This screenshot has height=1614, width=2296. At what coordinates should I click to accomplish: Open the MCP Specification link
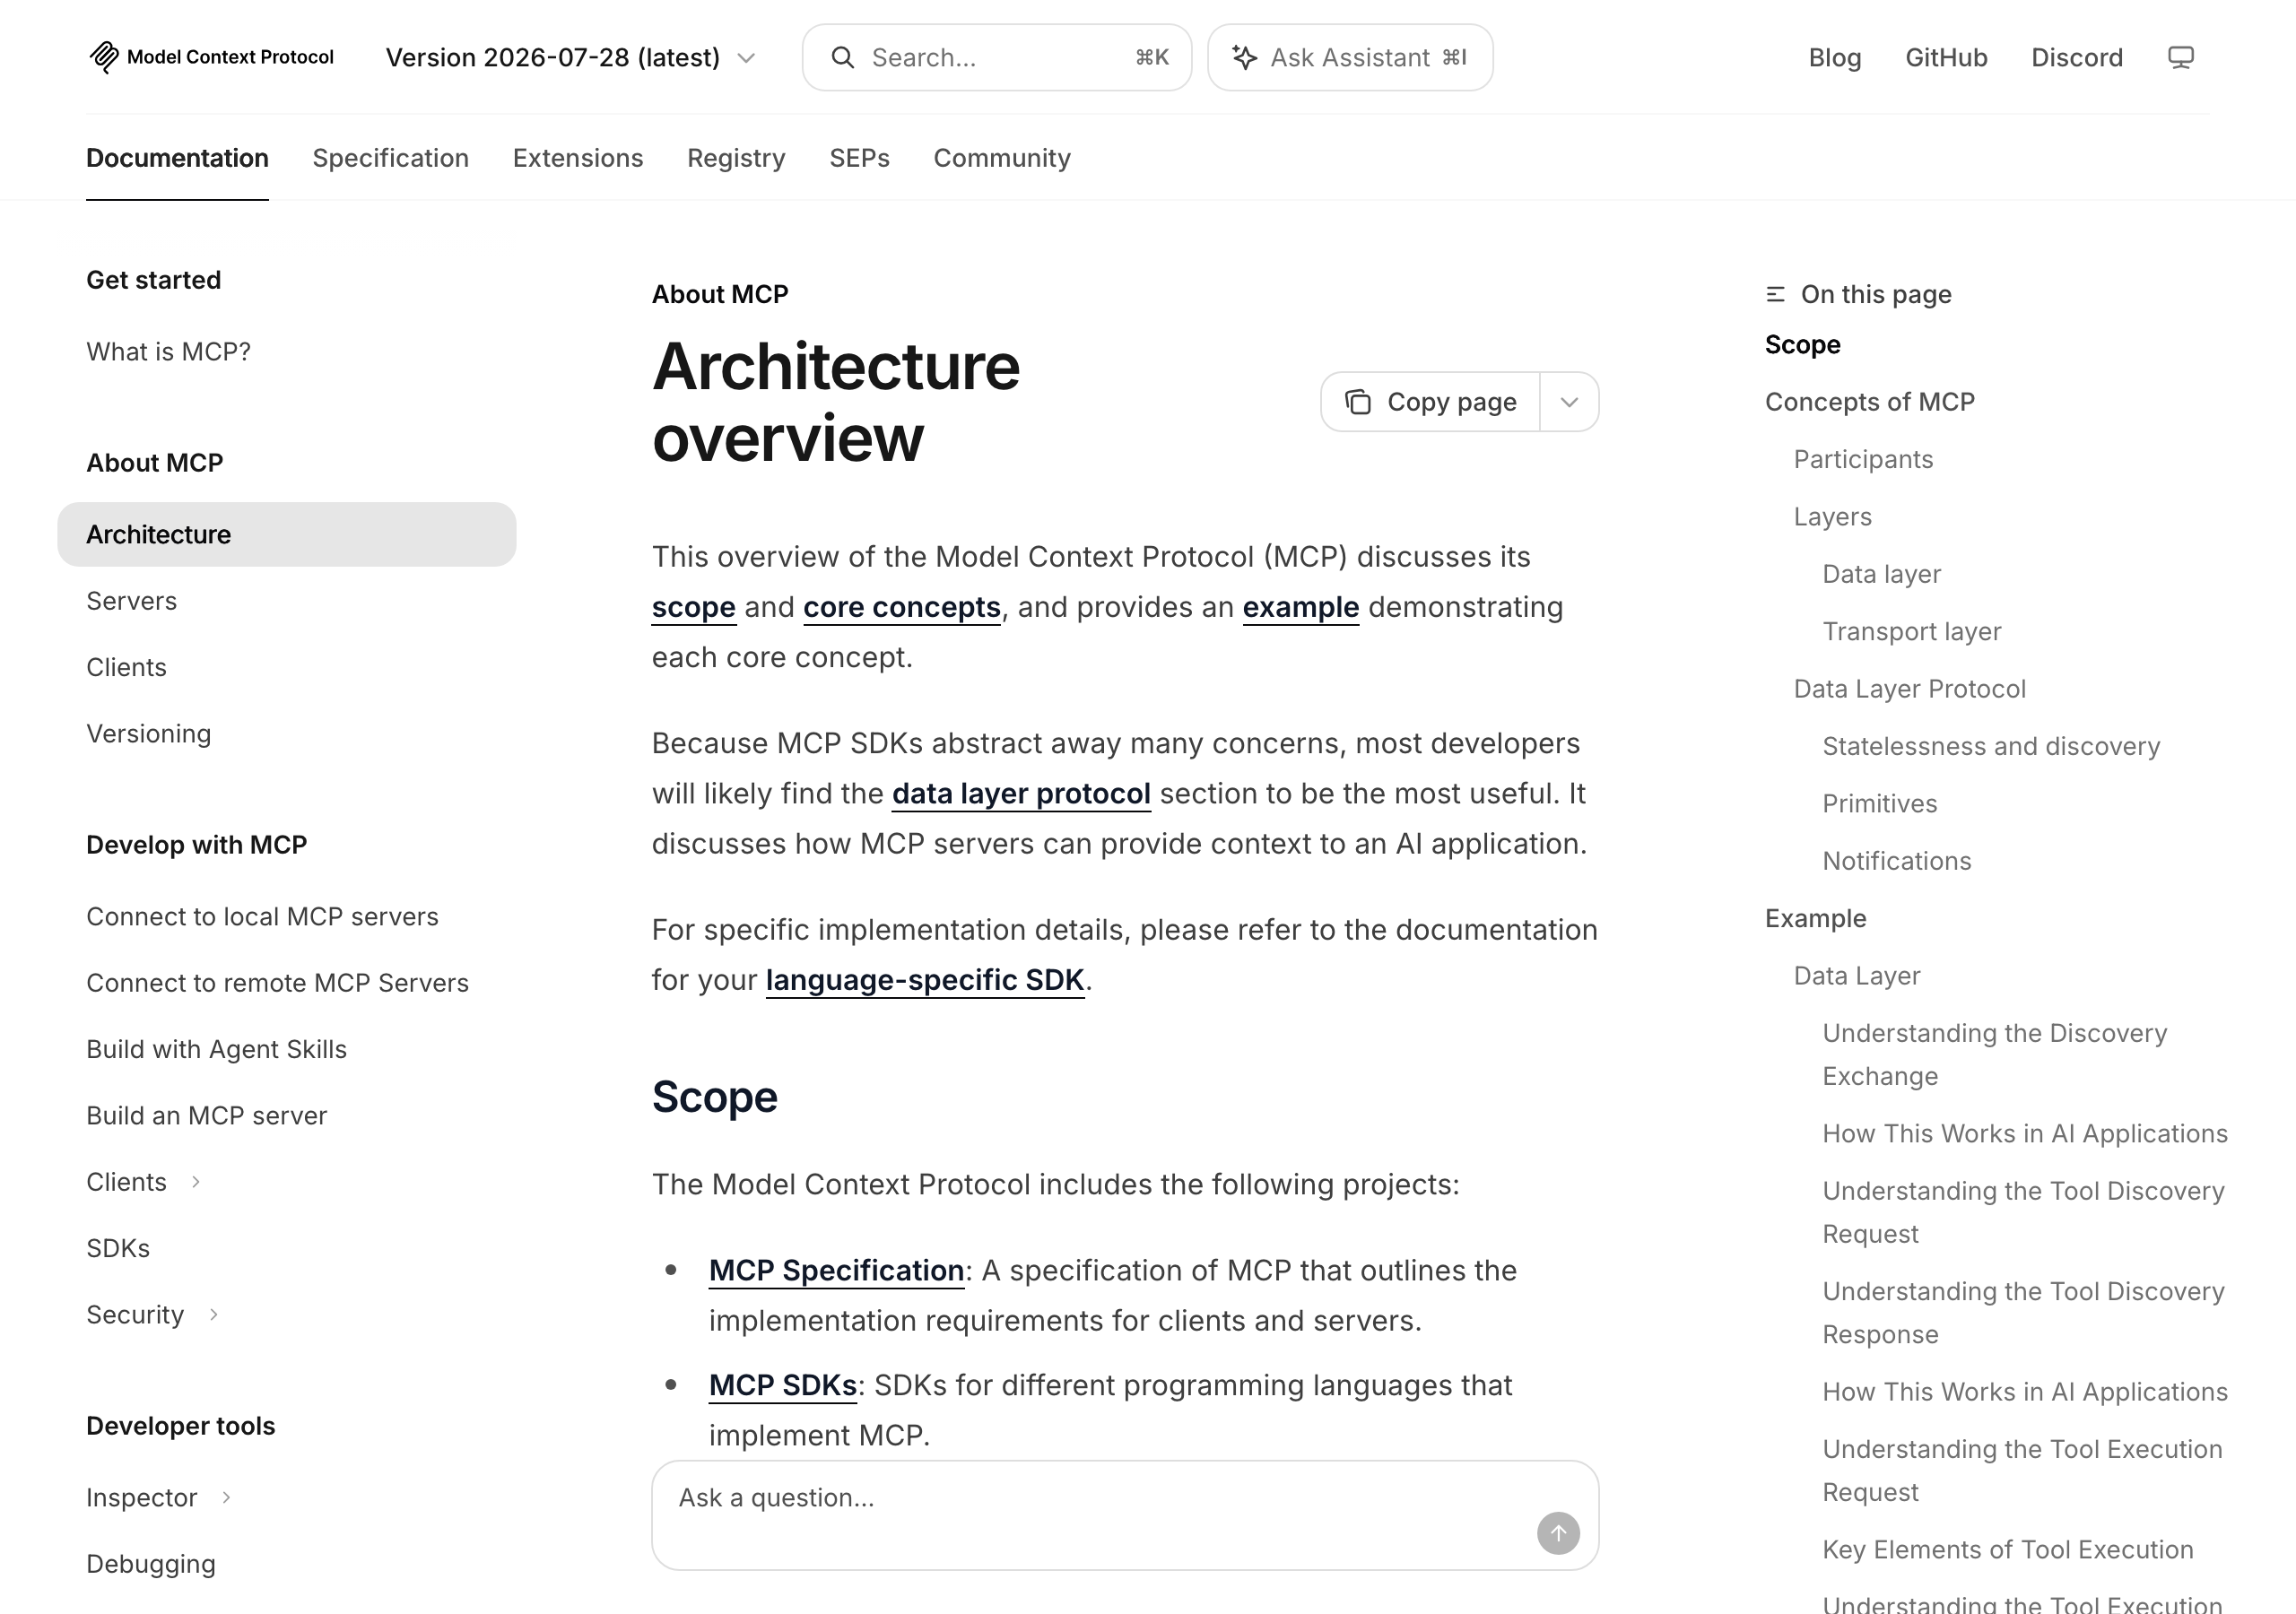[x=836, y=1271]
